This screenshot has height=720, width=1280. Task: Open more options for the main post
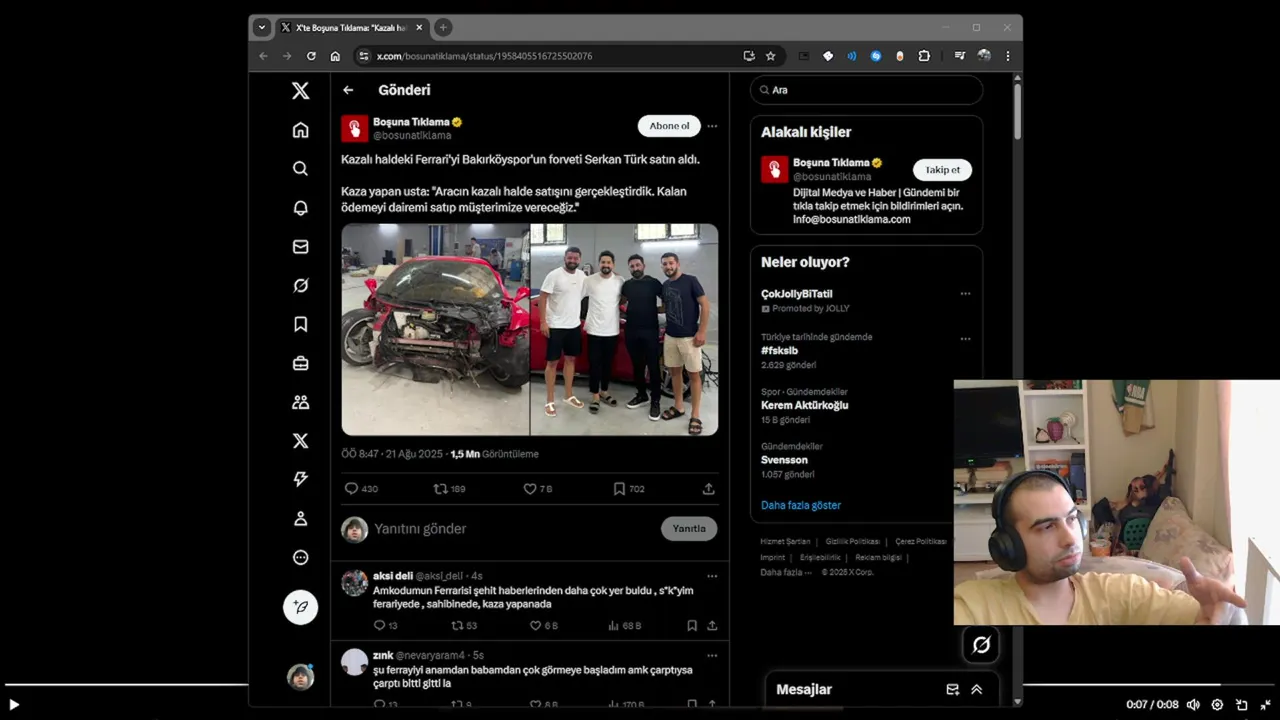[x=712, y=126]
